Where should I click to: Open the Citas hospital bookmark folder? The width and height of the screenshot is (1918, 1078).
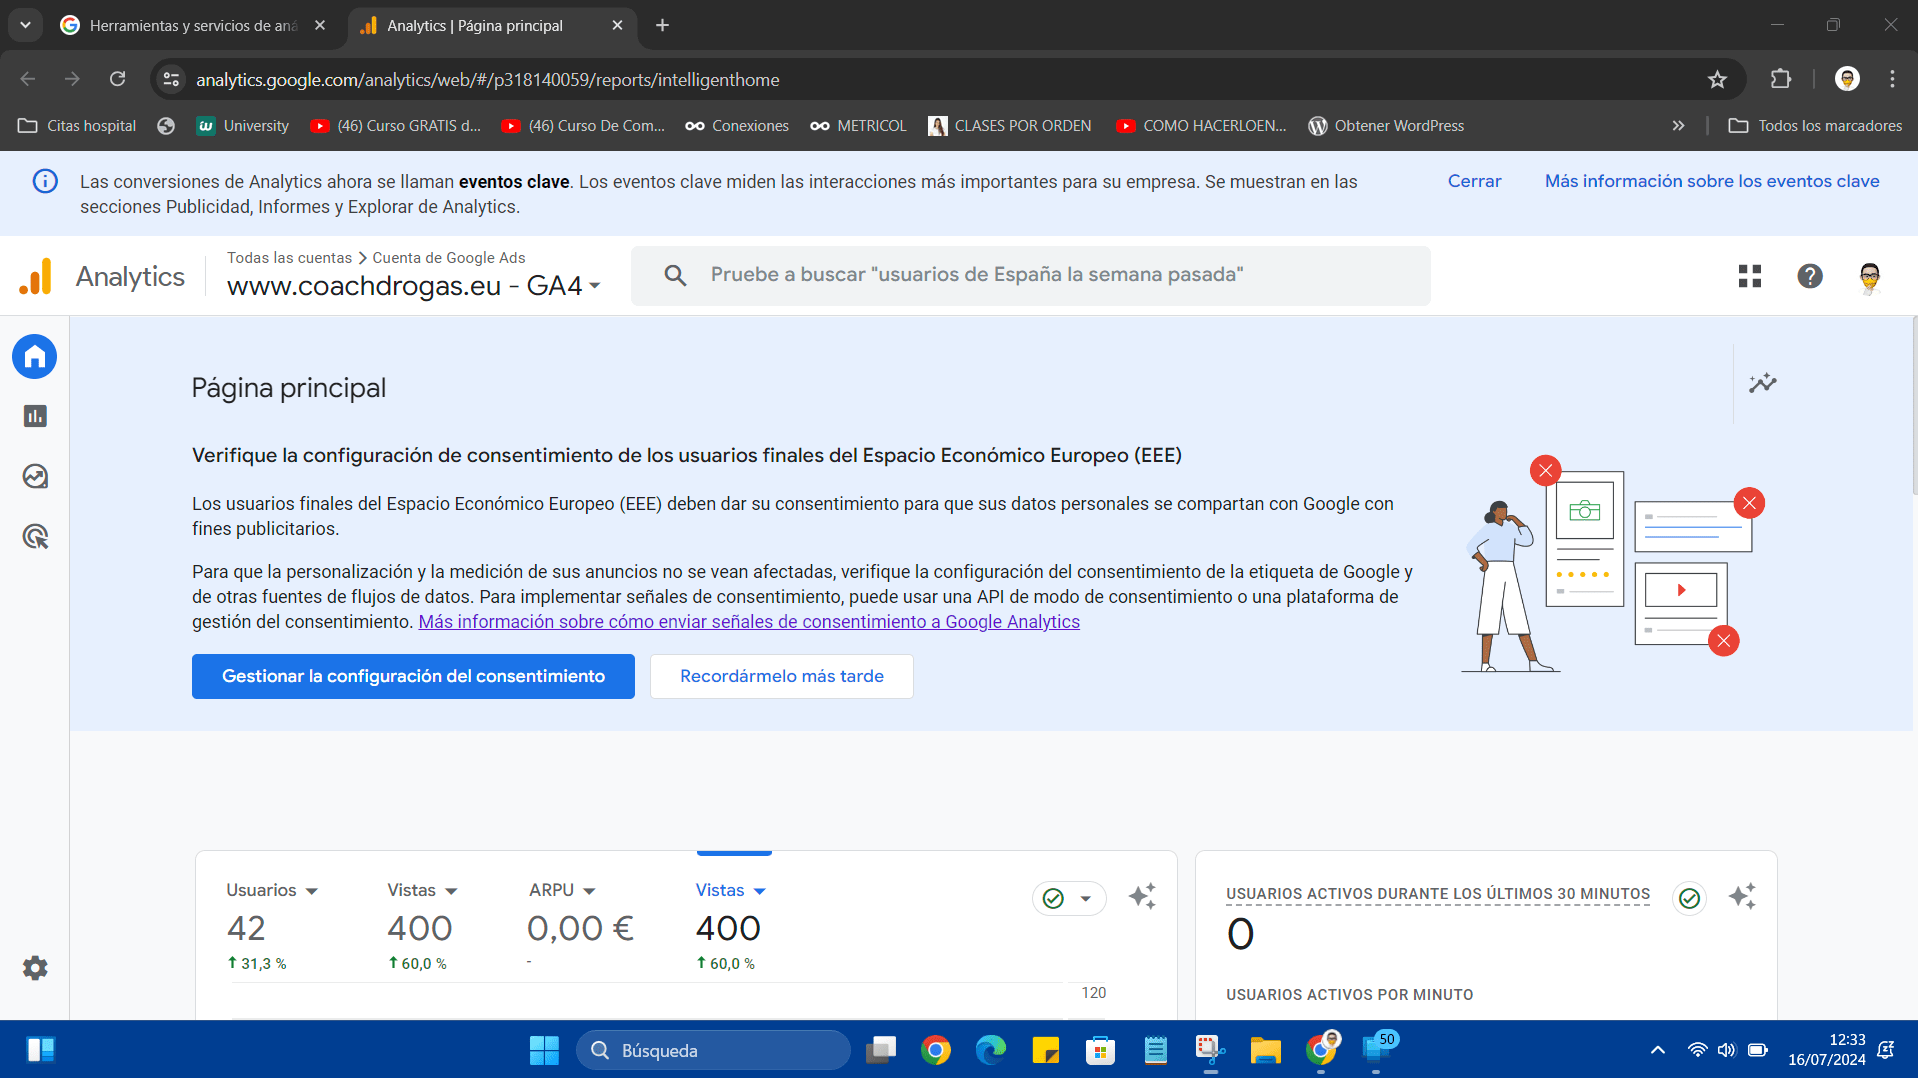click(x=77, y=126)
